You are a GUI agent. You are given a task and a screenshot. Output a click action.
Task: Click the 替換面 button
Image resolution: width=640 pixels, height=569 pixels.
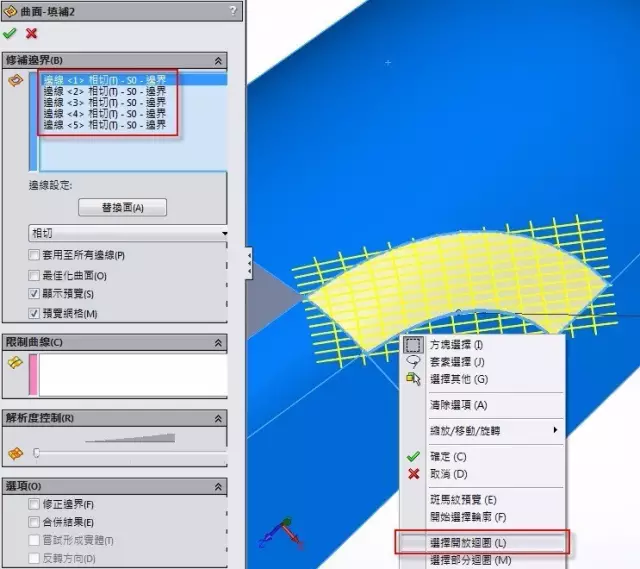(x=122, y=207)
